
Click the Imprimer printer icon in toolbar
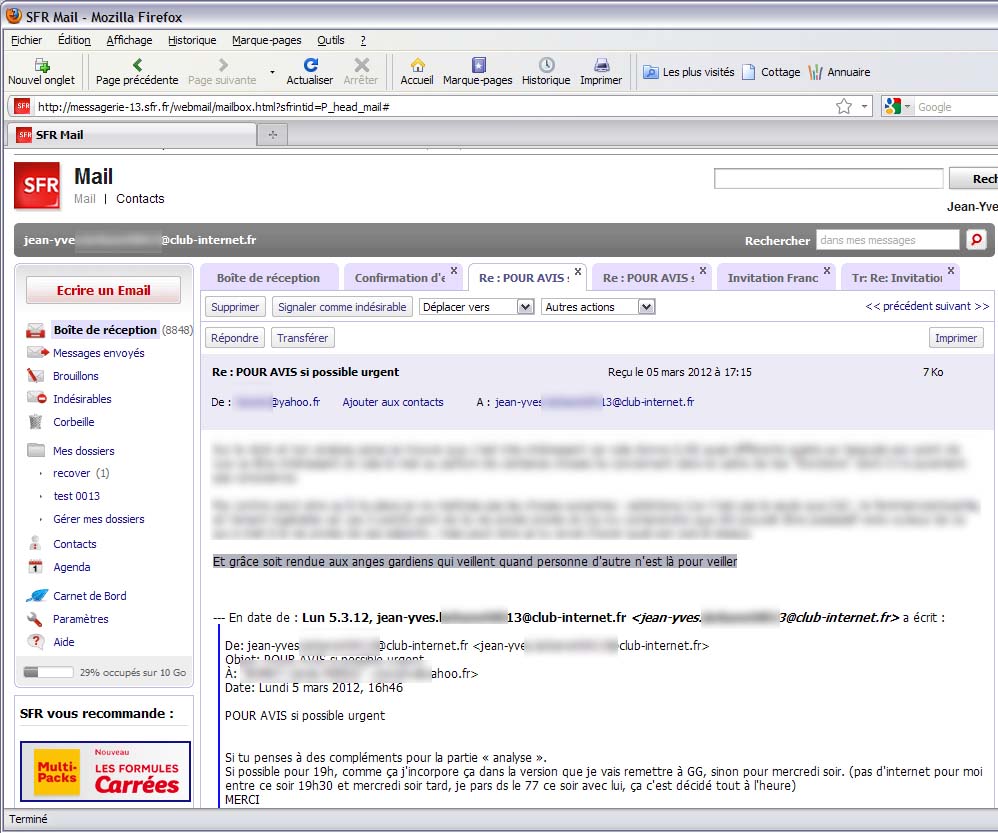601,65
